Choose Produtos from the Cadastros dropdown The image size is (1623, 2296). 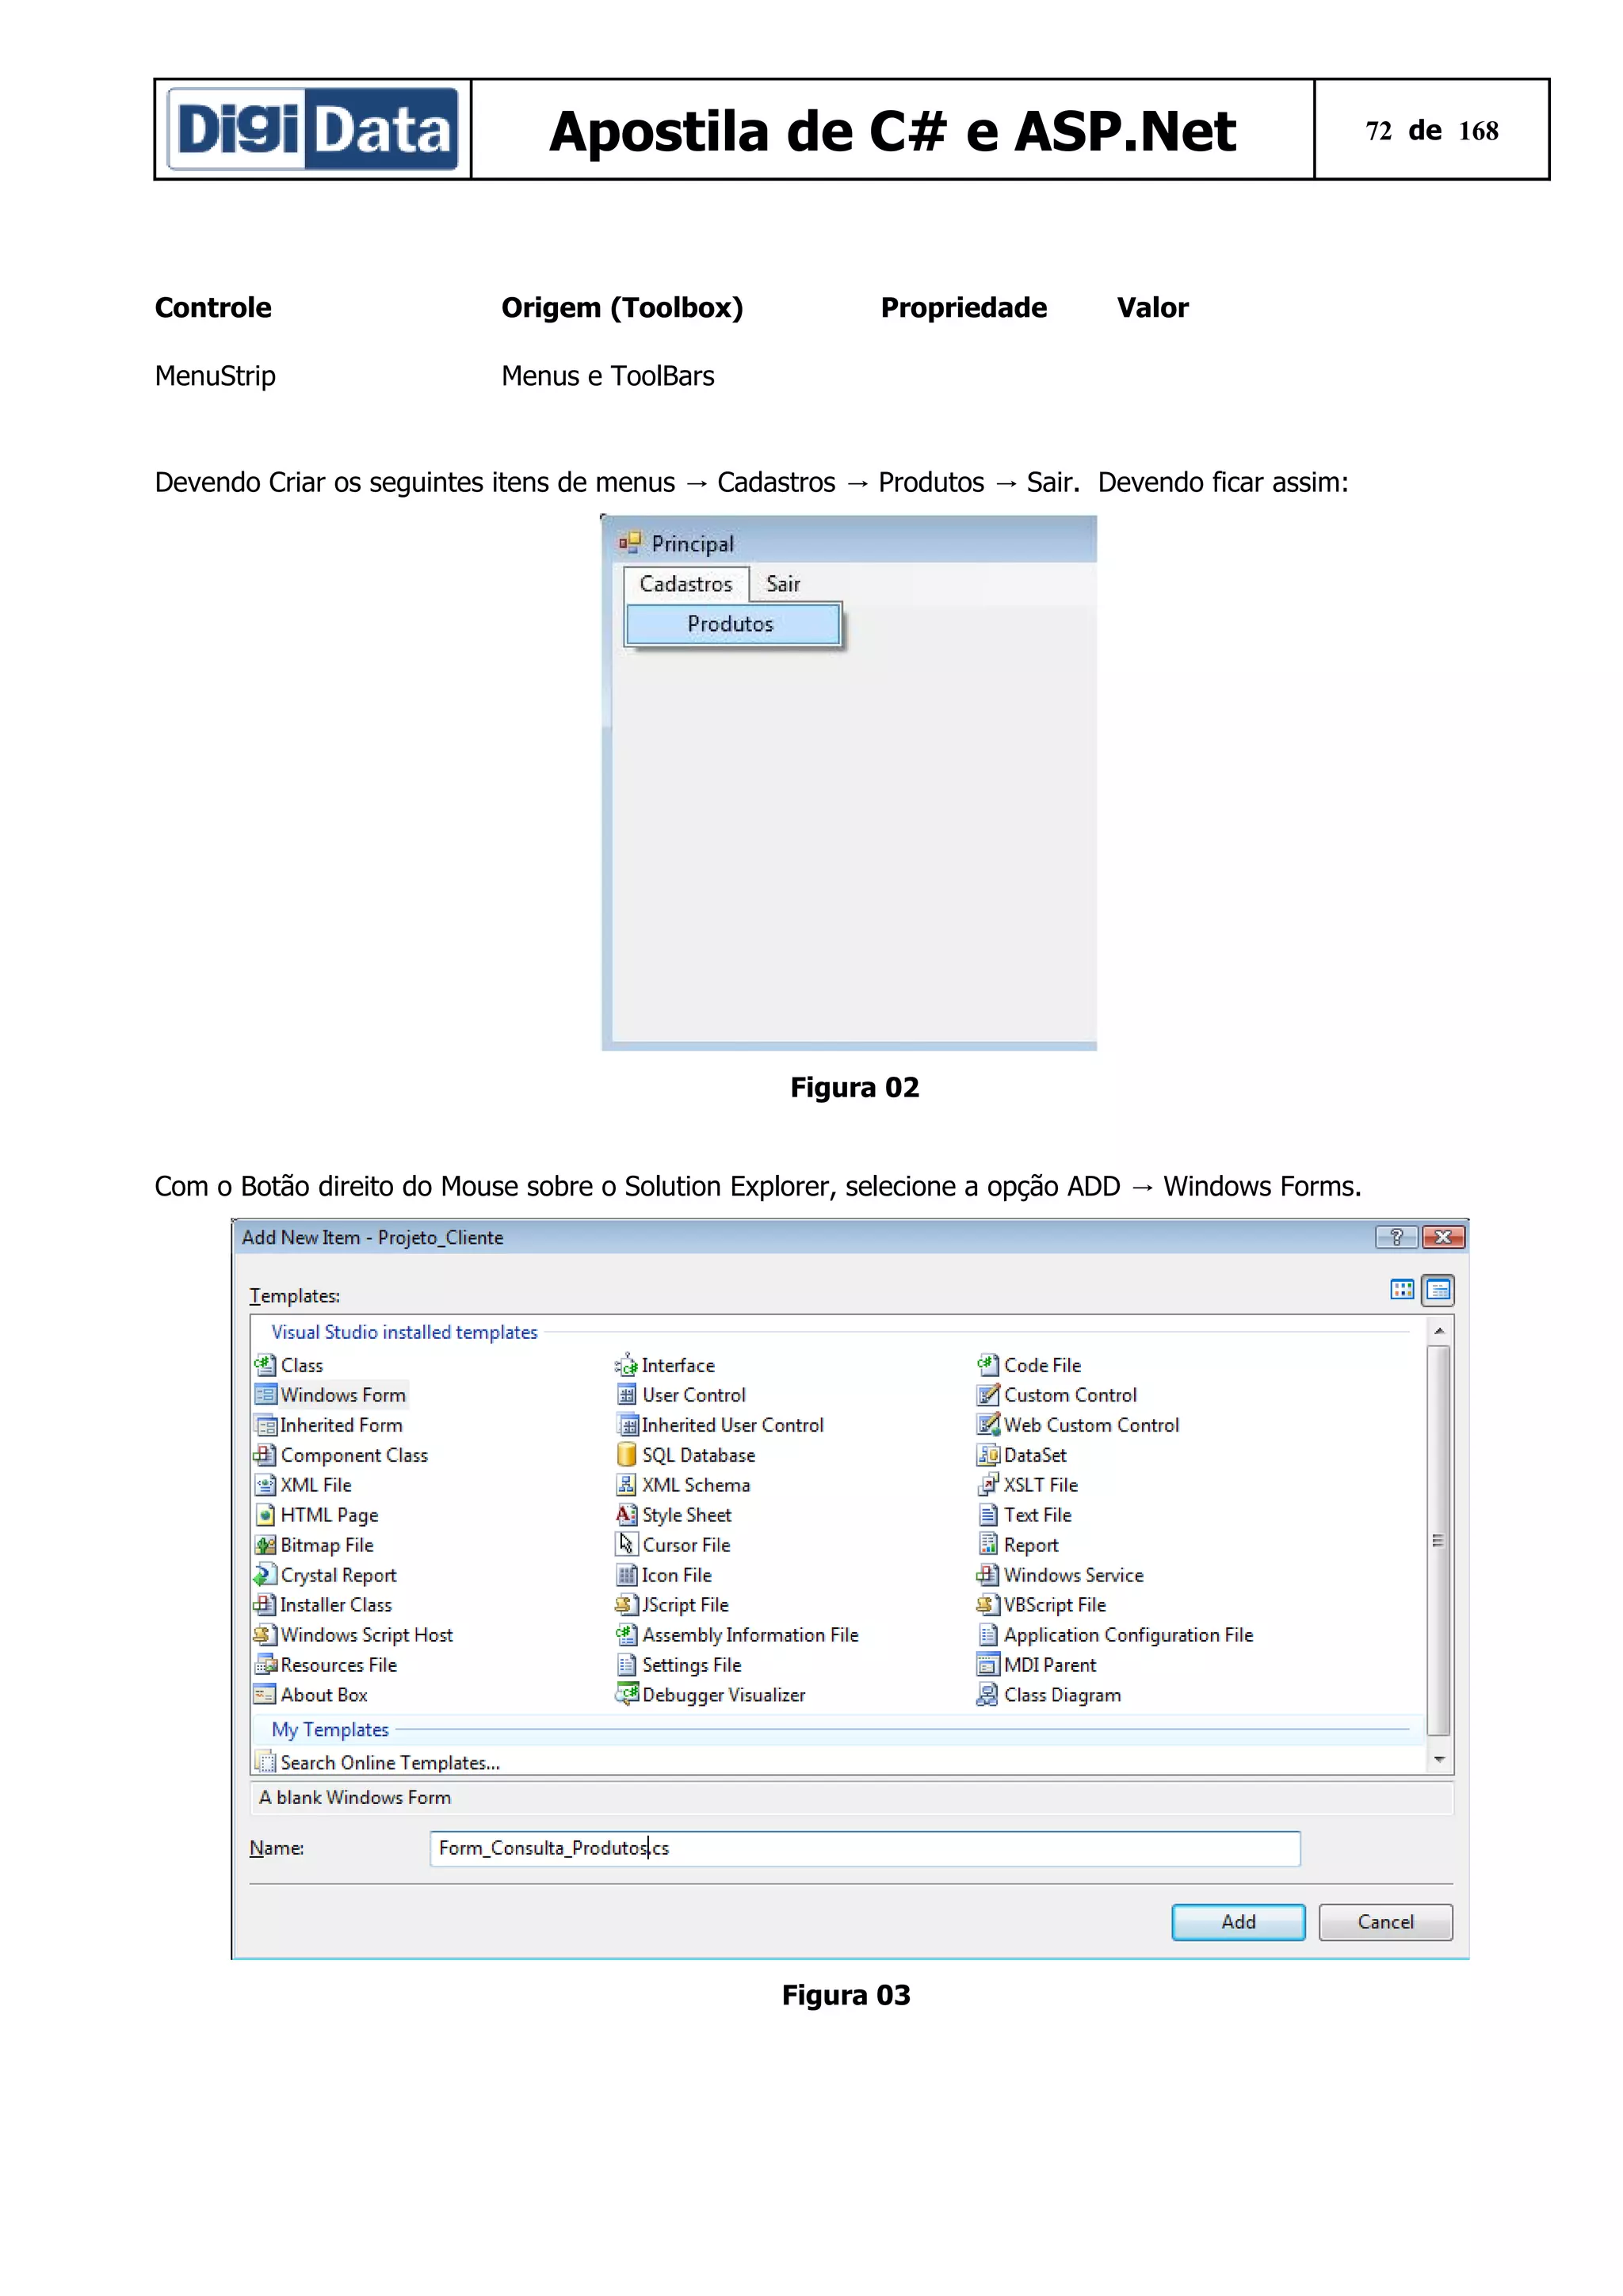click(733, 624)
